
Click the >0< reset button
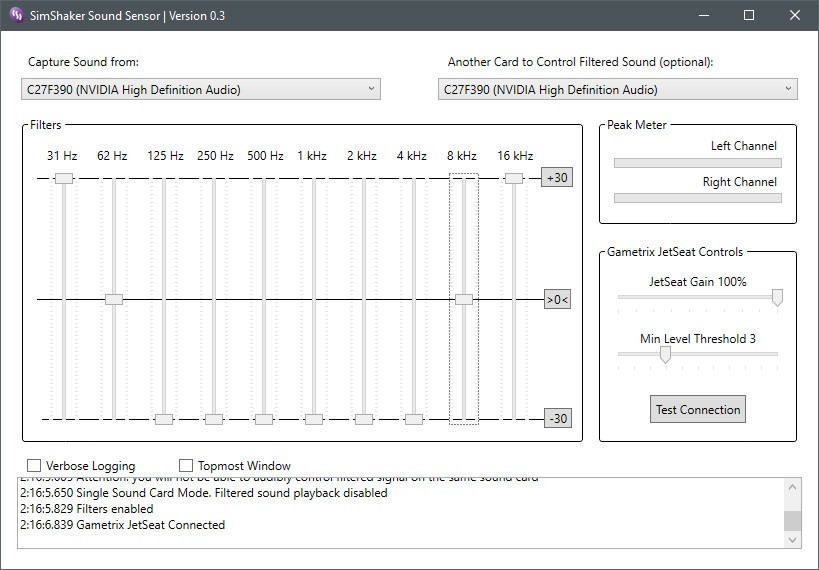click(557, 299)
